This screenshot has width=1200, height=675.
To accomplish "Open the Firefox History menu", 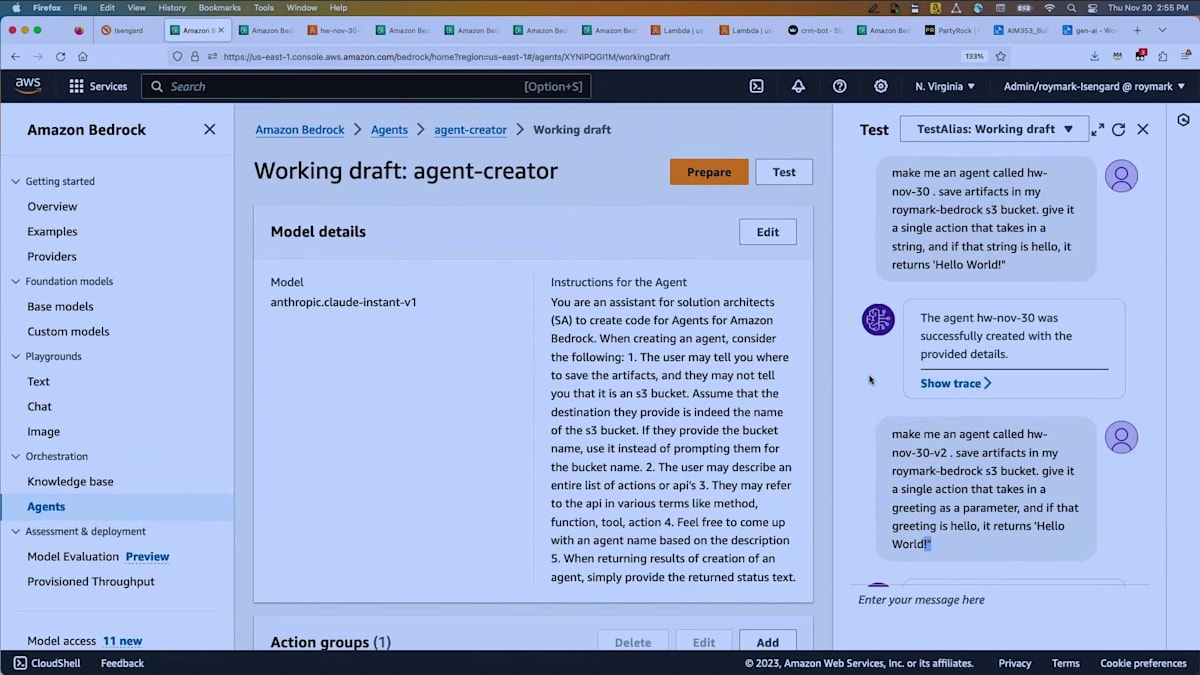I will 172,7.
